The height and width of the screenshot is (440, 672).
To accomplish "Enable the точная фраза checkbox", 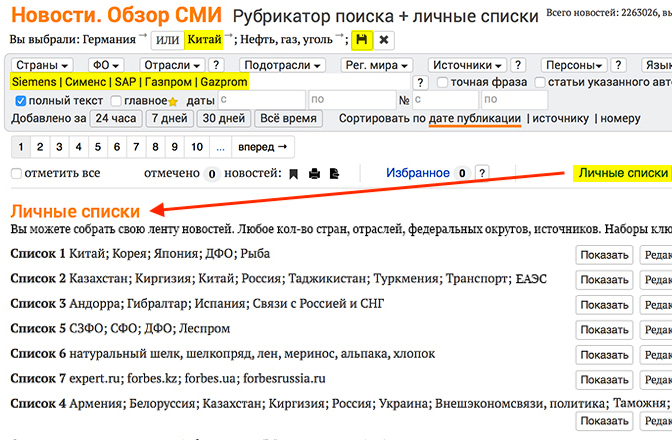I will click(x=442, y=82).
